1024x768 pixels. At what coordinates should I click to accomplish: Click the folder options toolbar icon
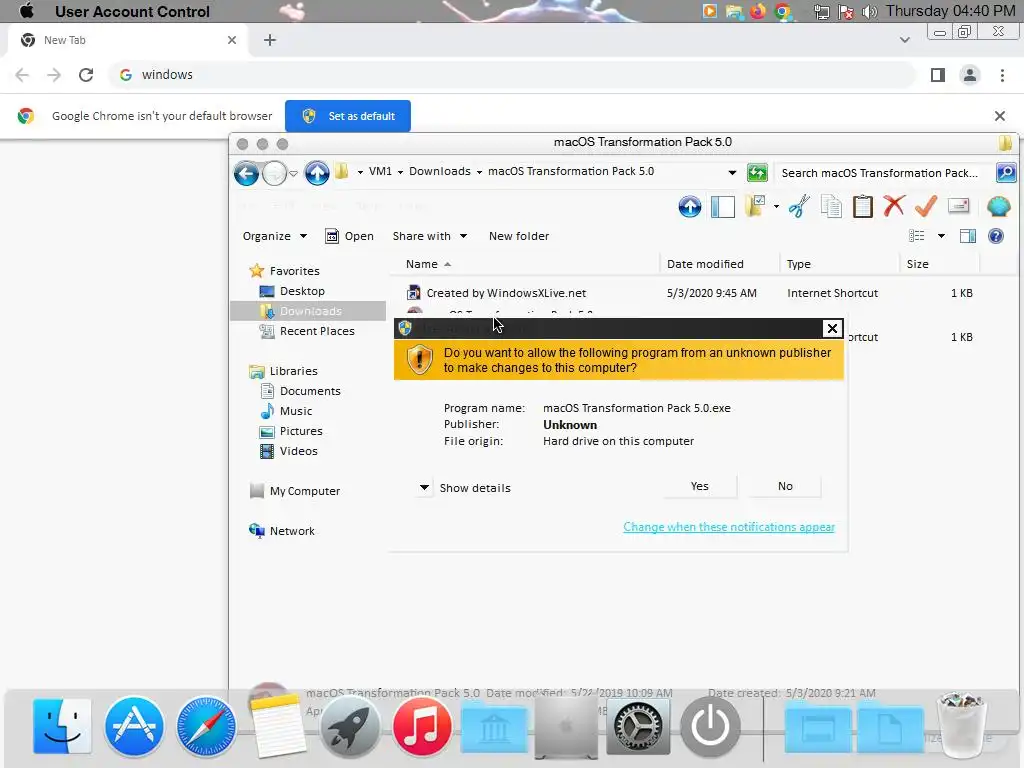point(756,206)
